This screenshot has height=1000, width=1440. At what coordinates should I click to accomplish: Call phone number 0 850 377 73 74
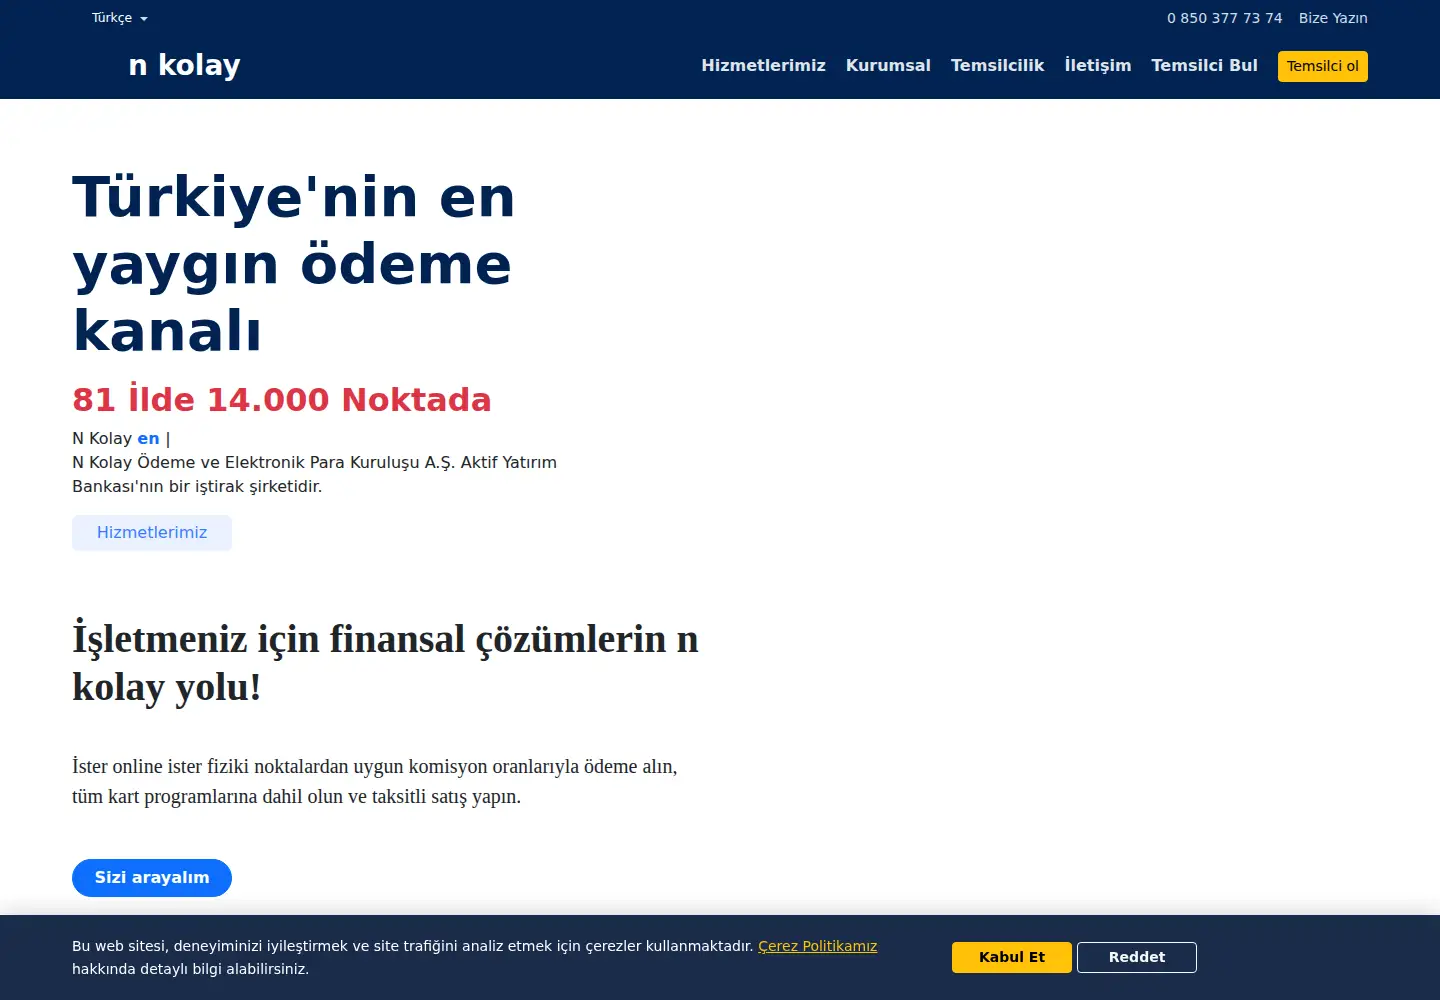[x=1224, y=18]
